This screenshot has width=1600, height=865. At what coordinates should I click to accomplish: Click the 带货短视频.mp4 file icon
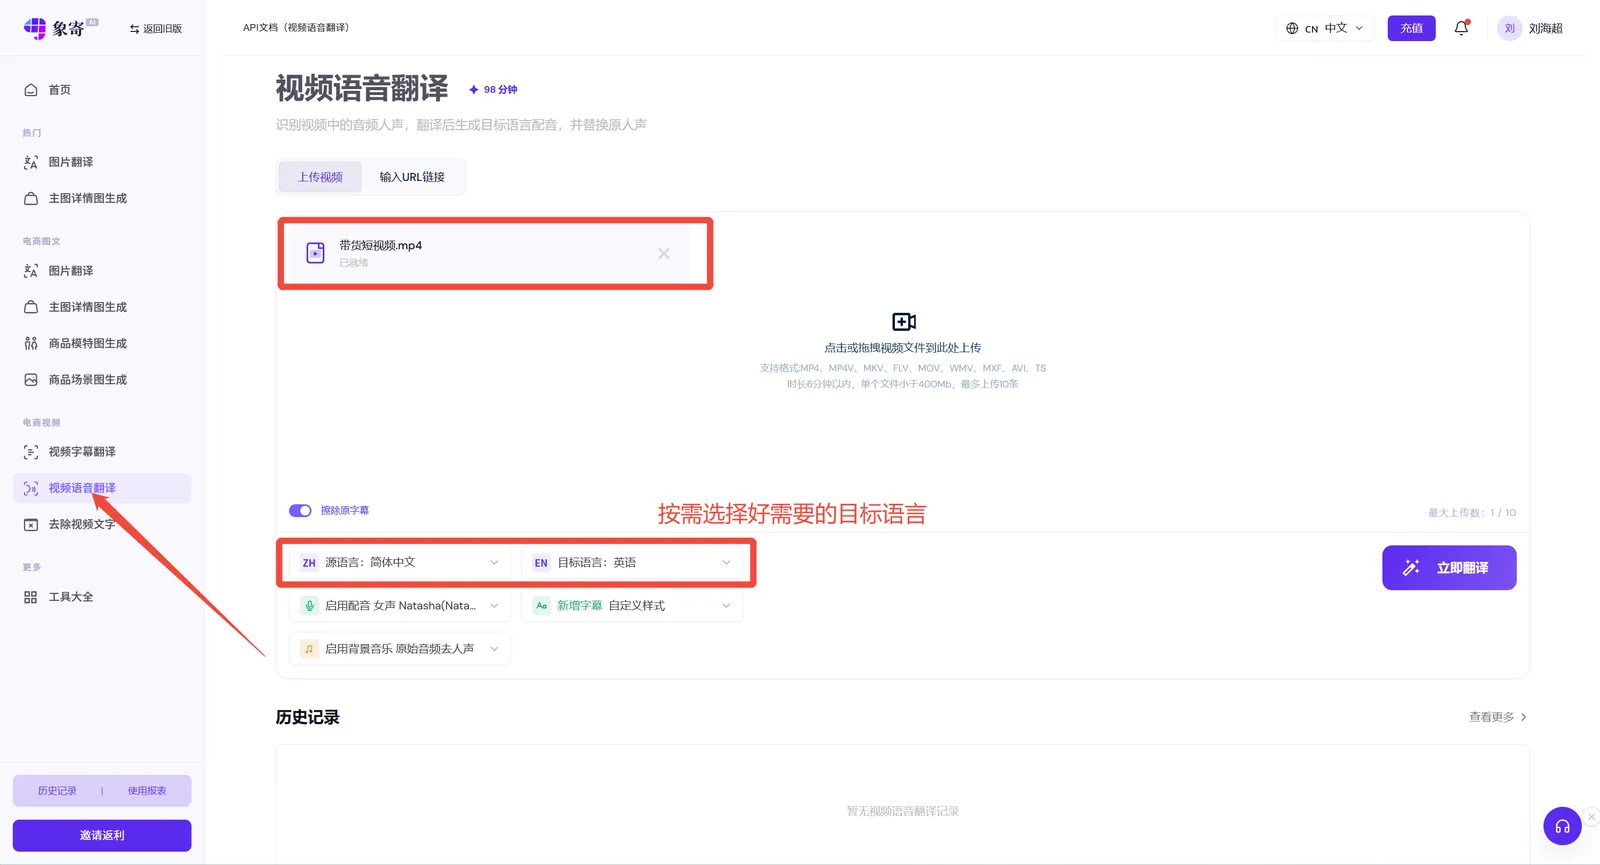pyautogui.click(x=315, y=253)
